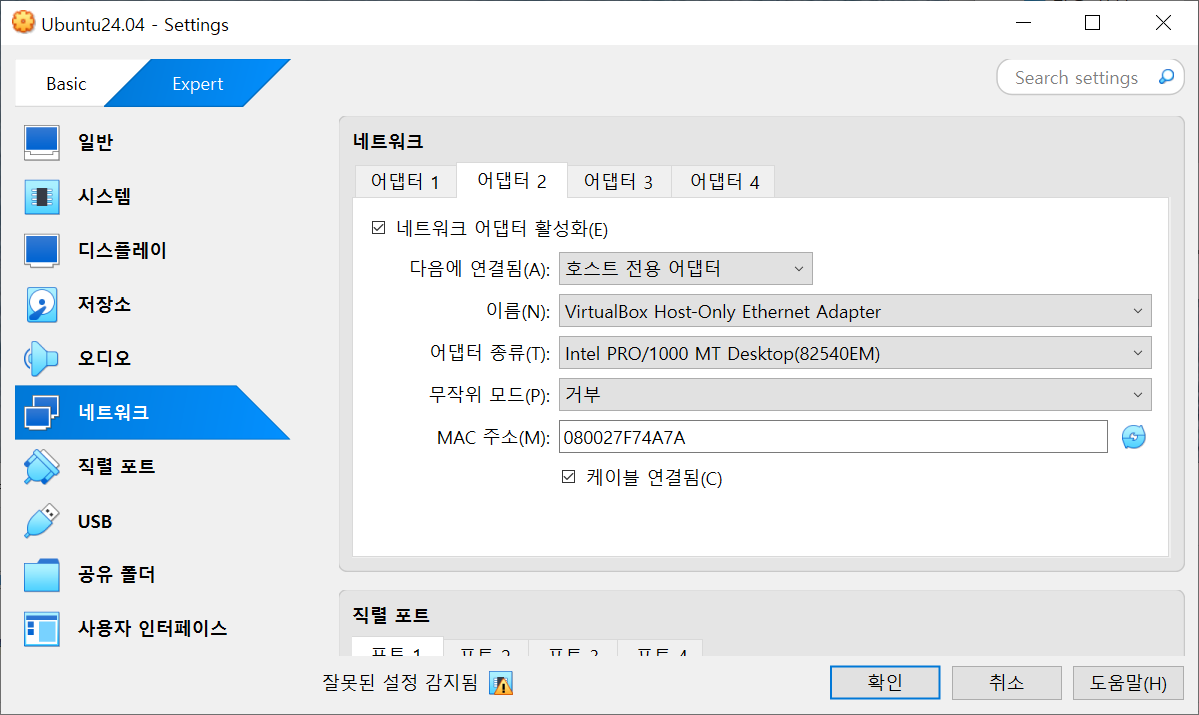Click the 사용자 인터페이스 sidebar label

152,629
